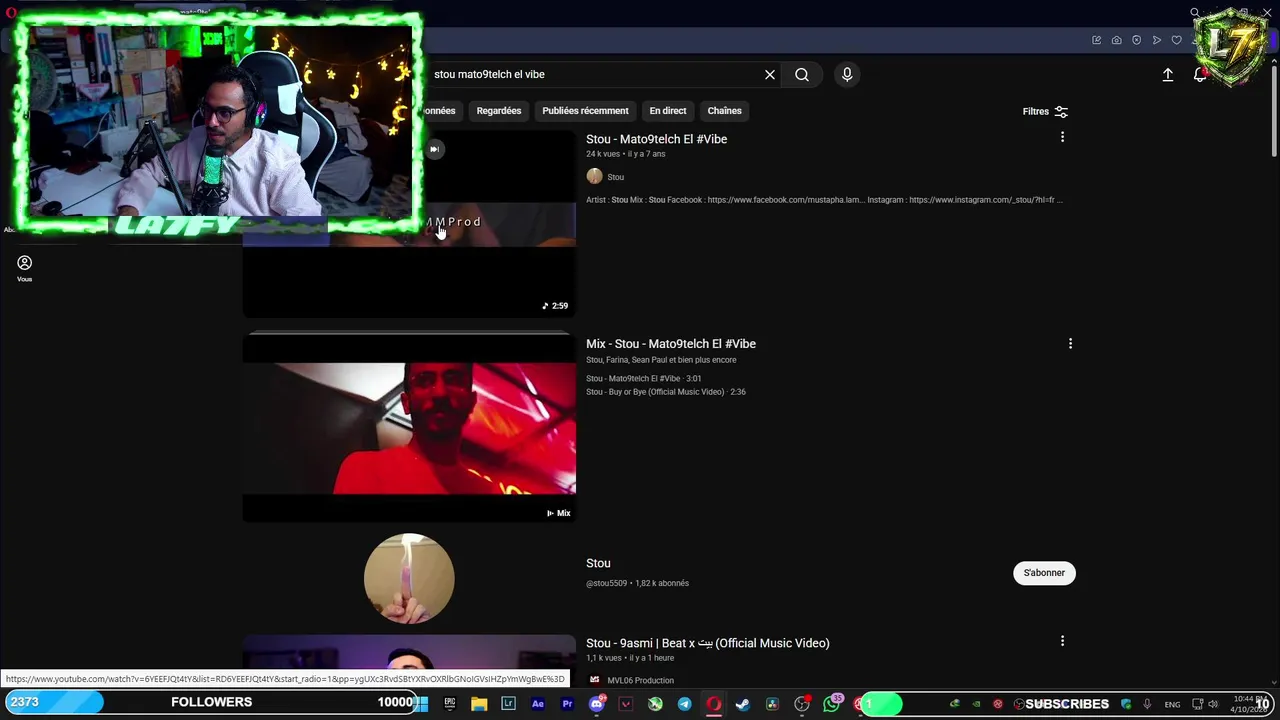Open Stou - 9asmi Official Music Video title

click(708, 643)
